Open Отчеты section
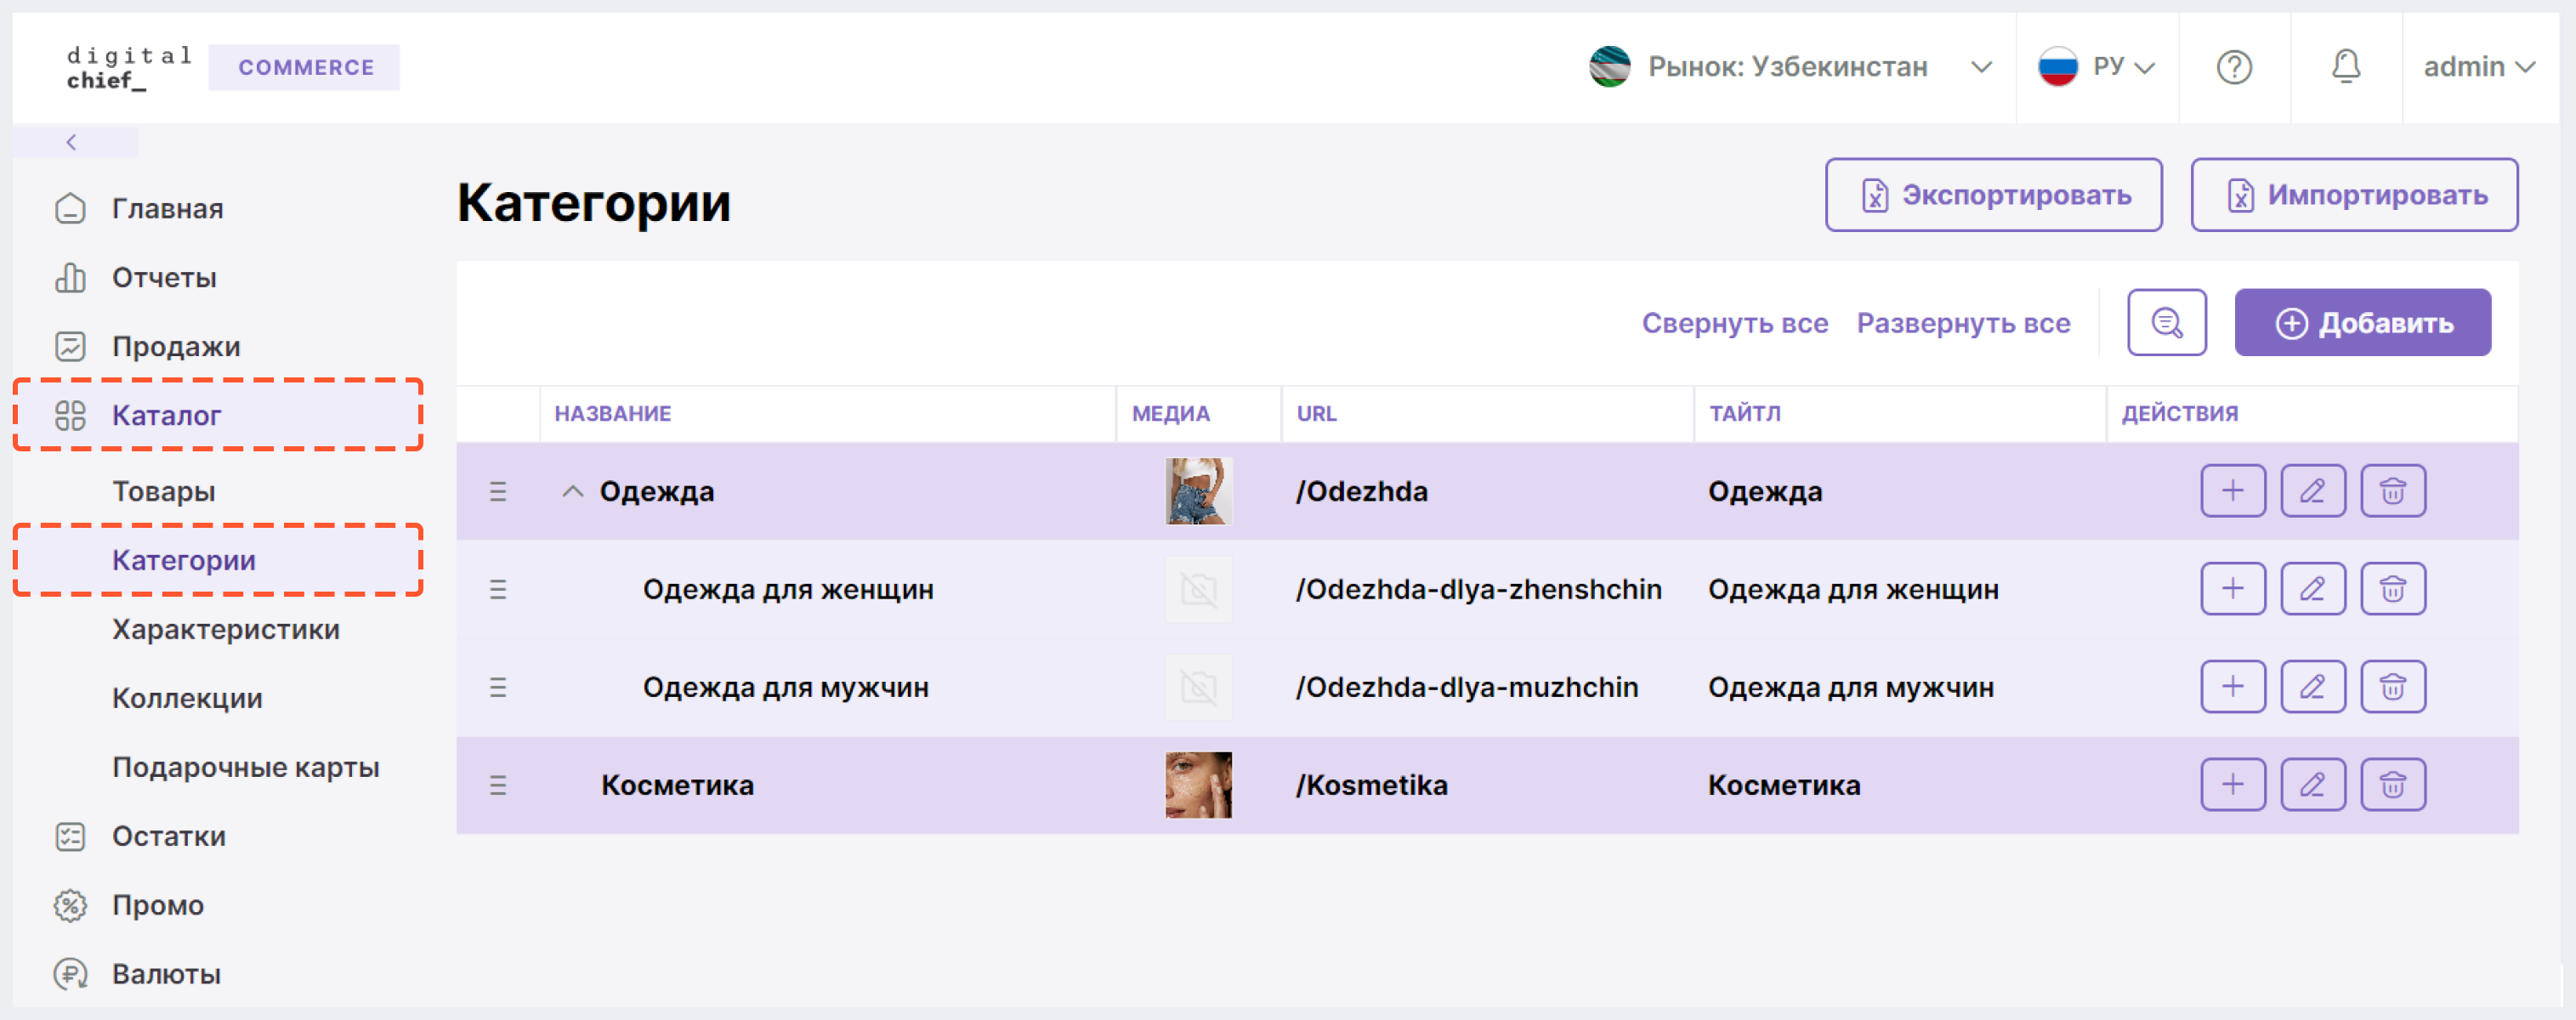This screenshot has width=2576, height=1020. coord(164,278)
